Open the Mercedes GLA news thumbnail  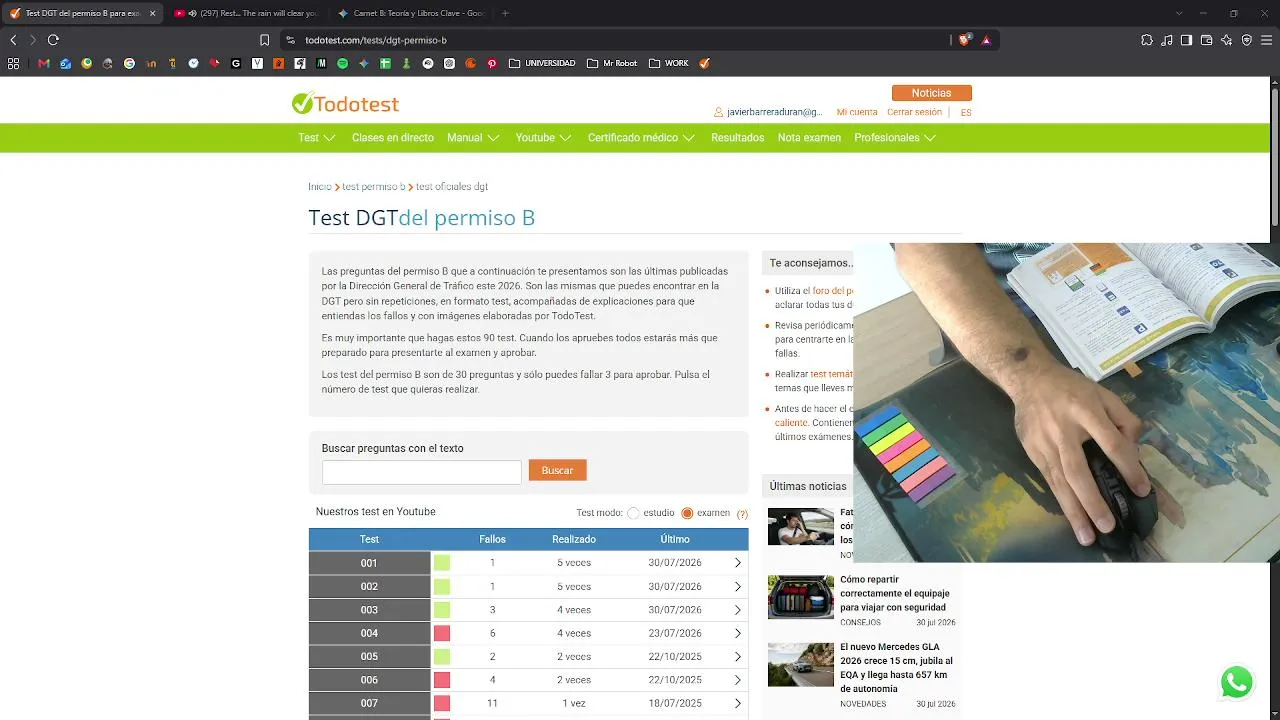point(801,664)
